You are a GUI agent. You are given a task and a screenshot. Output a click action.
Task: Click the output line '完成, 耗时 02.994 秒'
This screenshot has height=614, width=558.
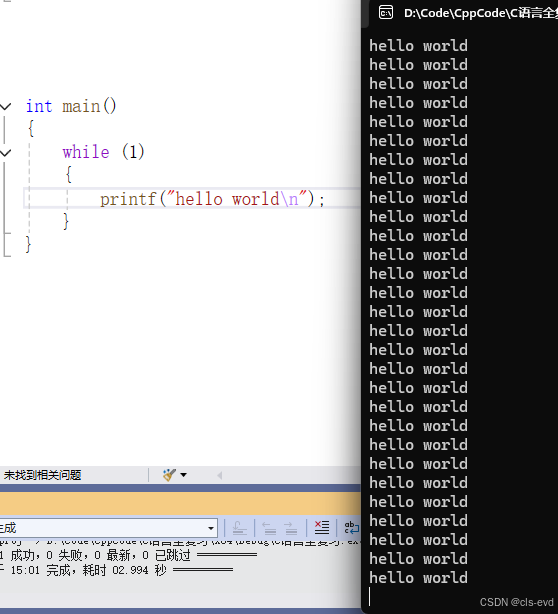pos(106,570)
